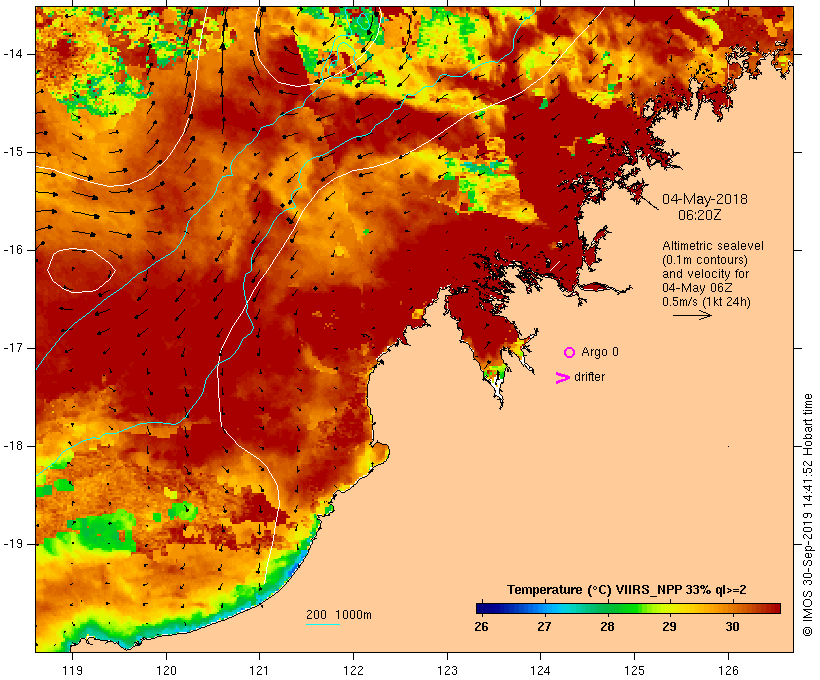Click the longitude label 126
This screenshot has height=680, width=820.
(x=728, y=670)
